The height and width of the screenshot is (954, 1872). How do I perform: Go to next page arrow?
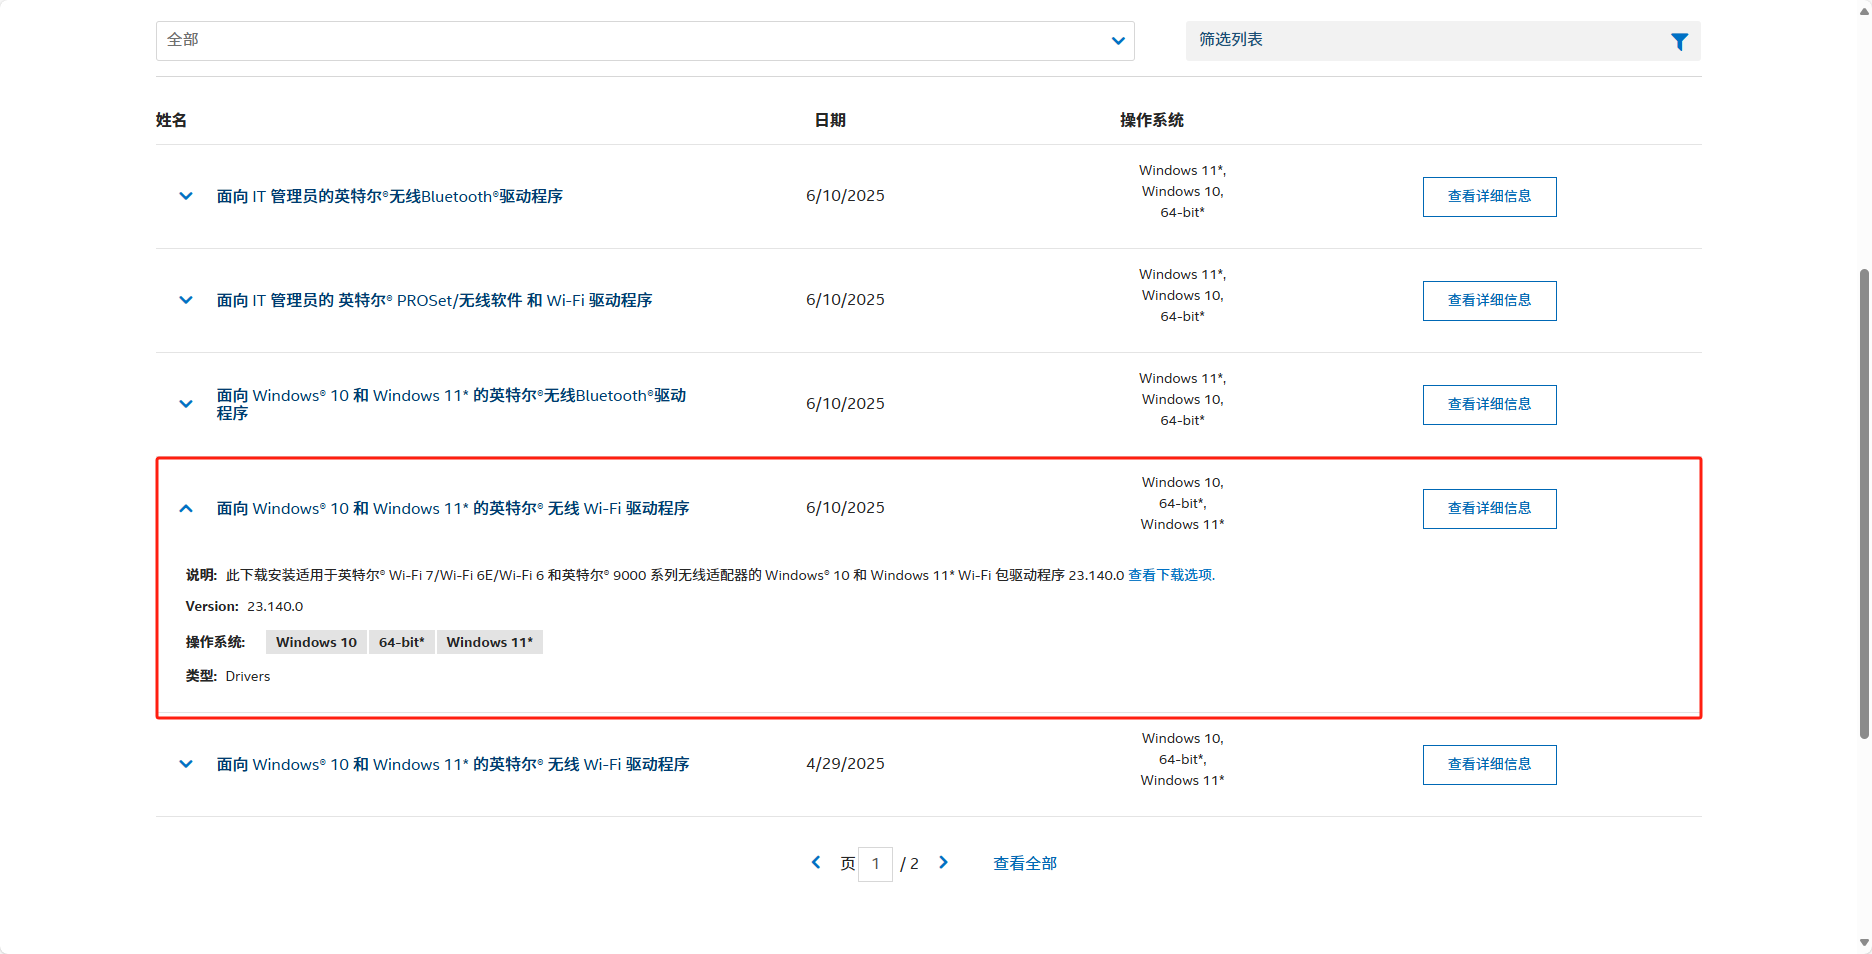point(943,862)
